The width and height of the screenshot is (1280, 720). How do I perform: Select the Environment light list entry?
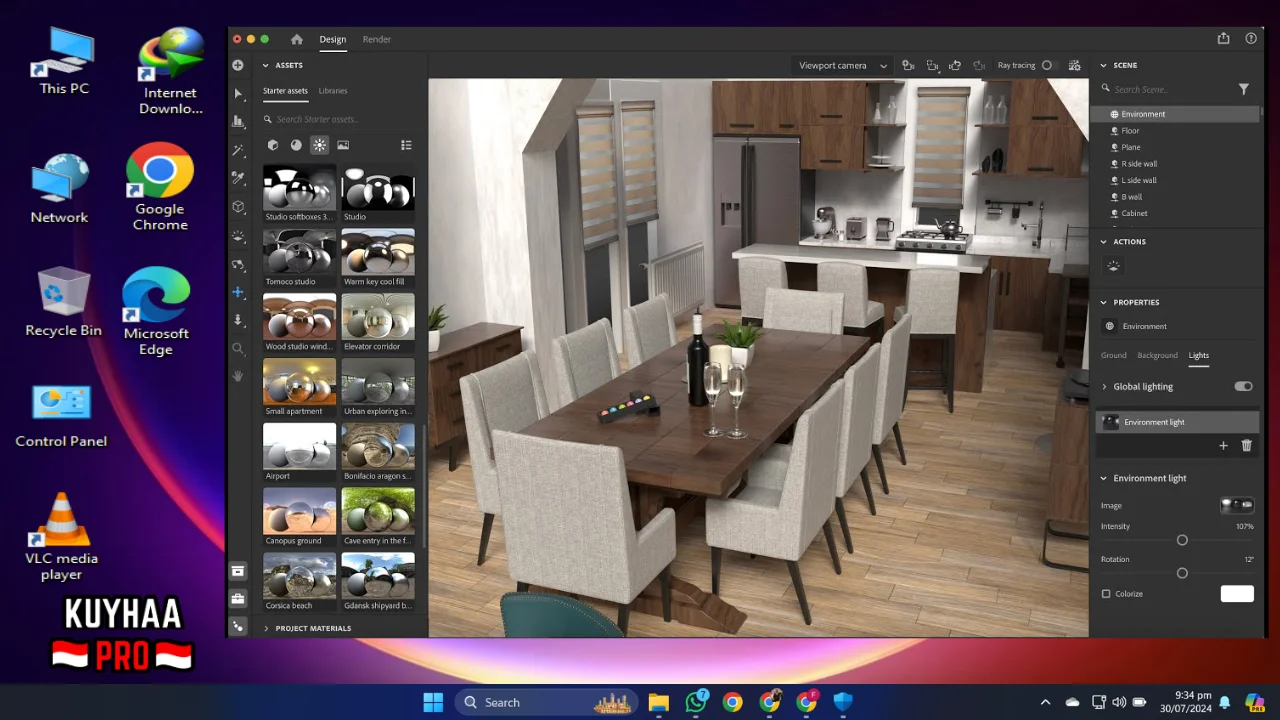[1178, 422]
